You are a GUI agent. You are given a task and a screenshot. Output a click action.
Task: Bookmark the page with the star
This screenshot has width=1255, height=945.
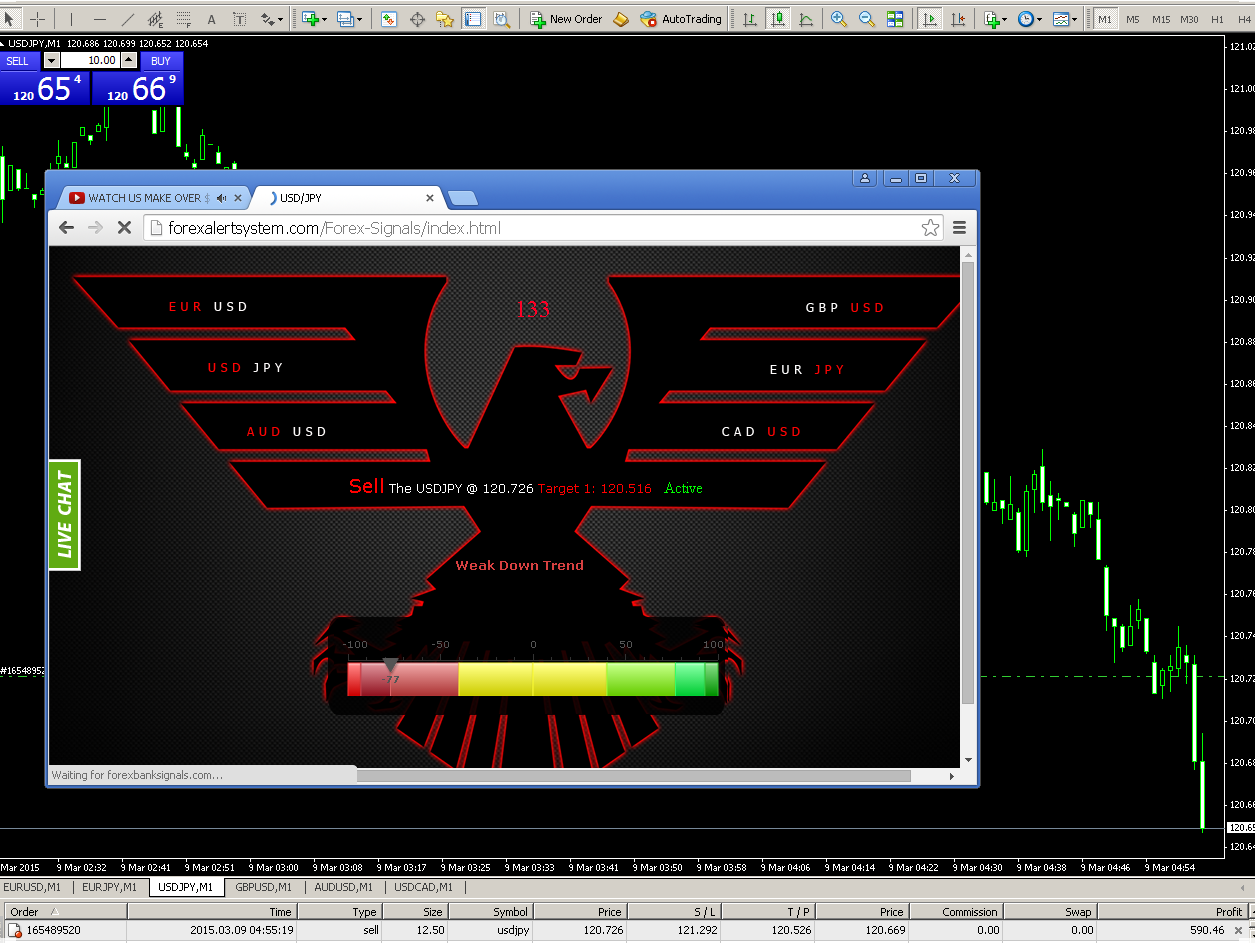coord(930,228)
